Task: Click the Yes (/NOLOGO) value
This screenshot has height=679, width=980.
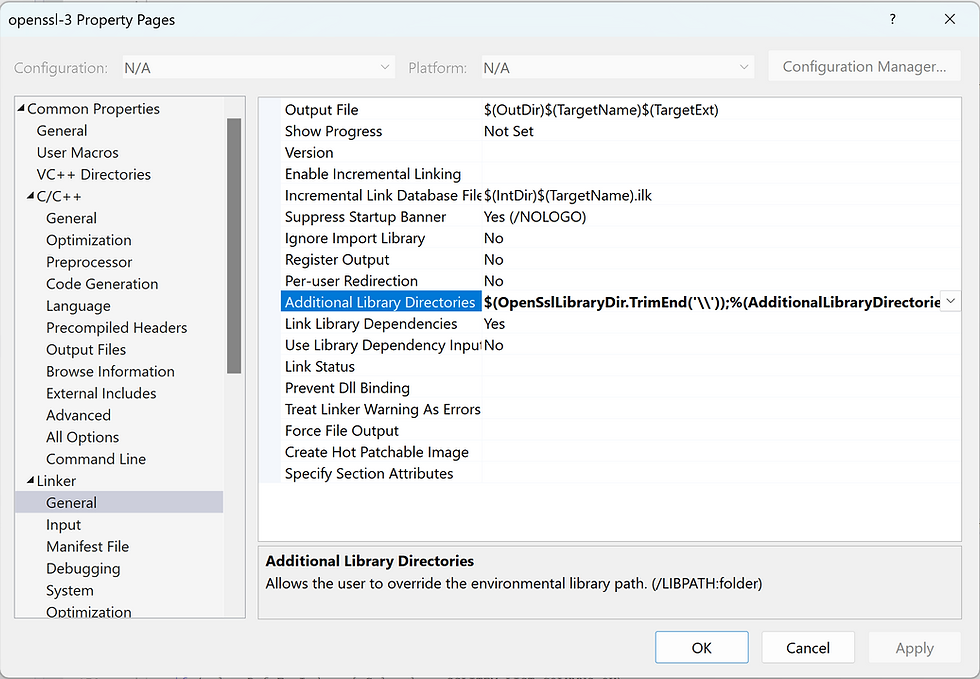Action: click(534, 216)
